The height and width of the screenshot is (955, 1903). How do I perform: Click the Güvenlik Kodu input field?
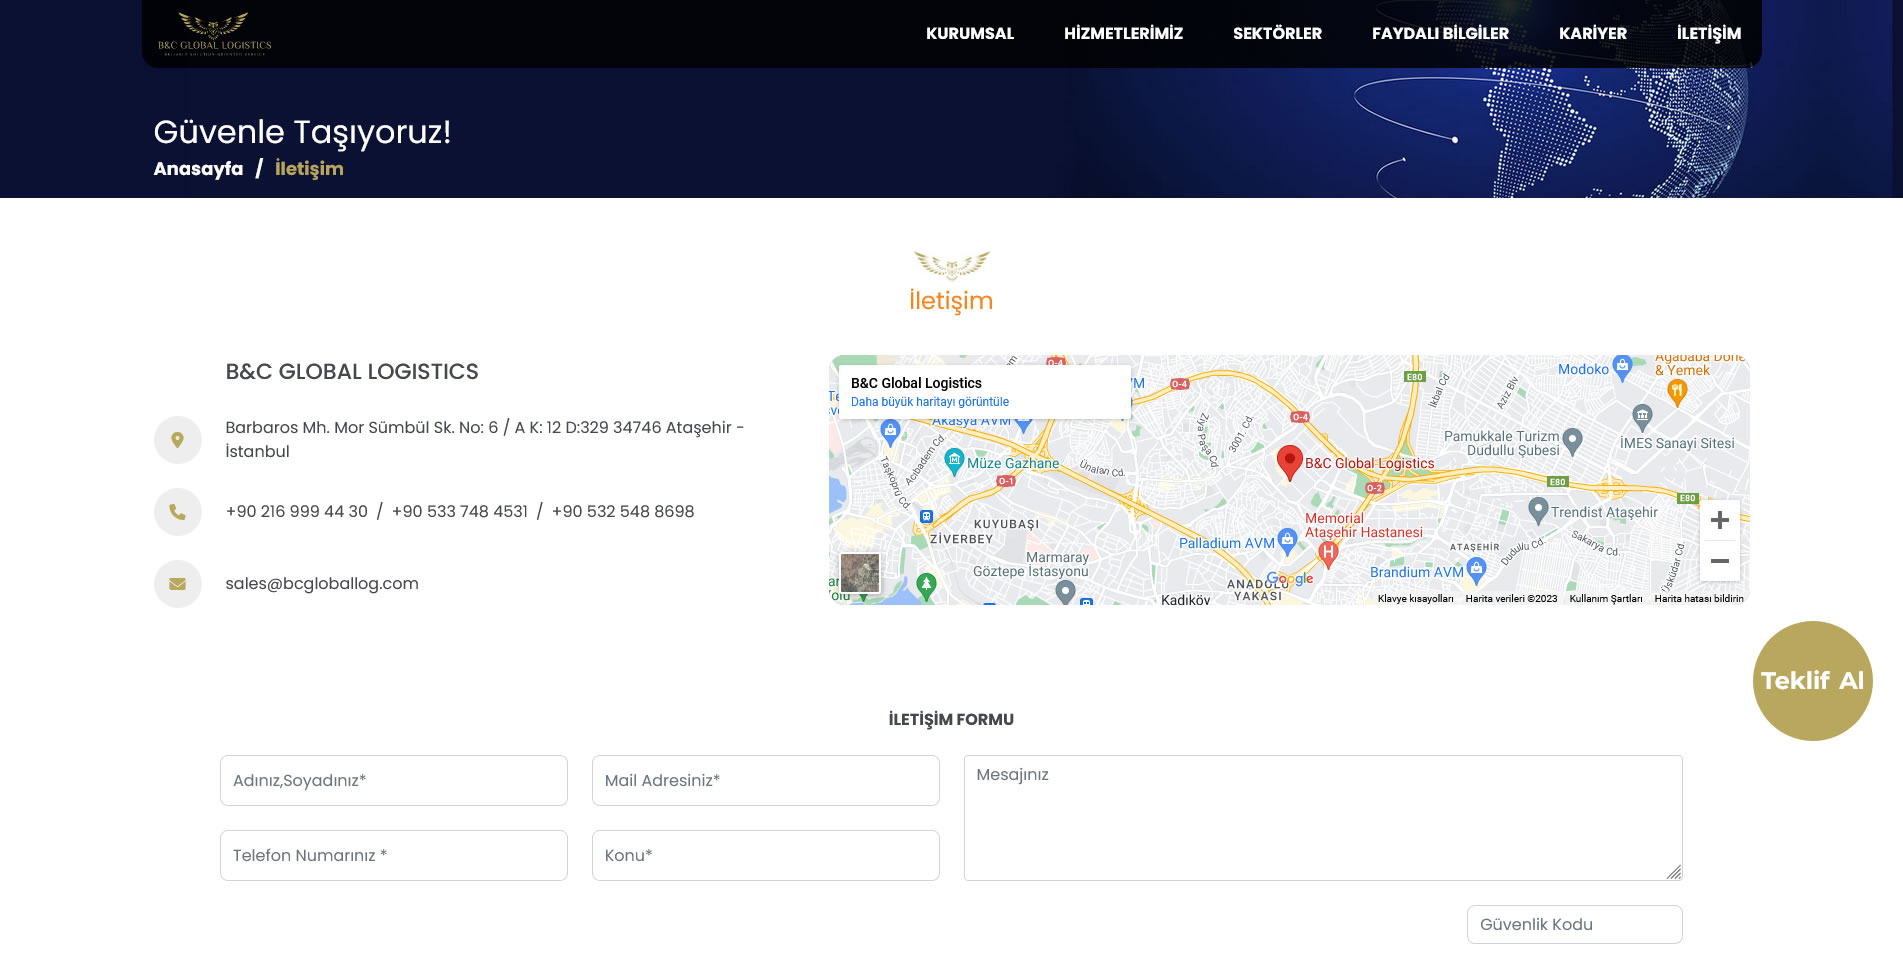pos(1575,925)
